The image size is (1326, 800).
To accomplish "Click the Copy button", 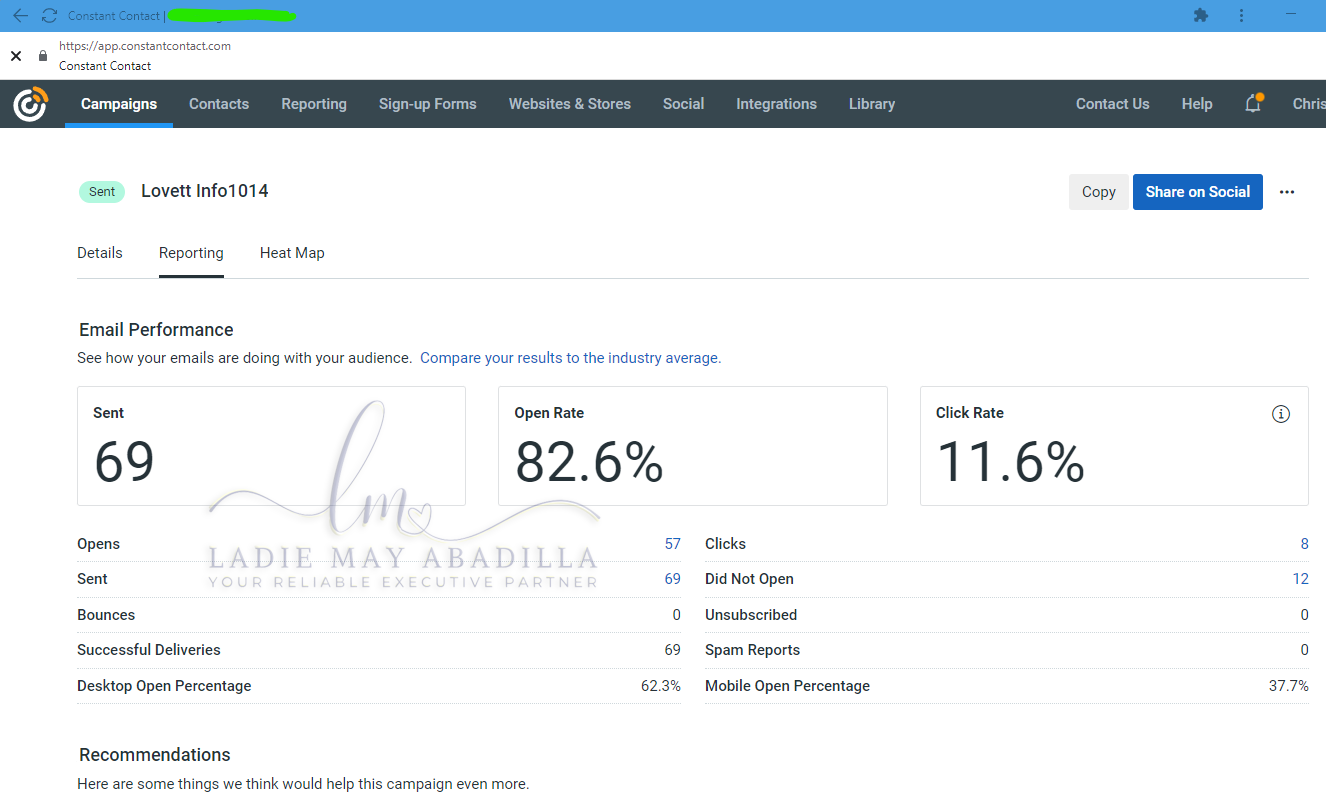I will pos(1099,192).
